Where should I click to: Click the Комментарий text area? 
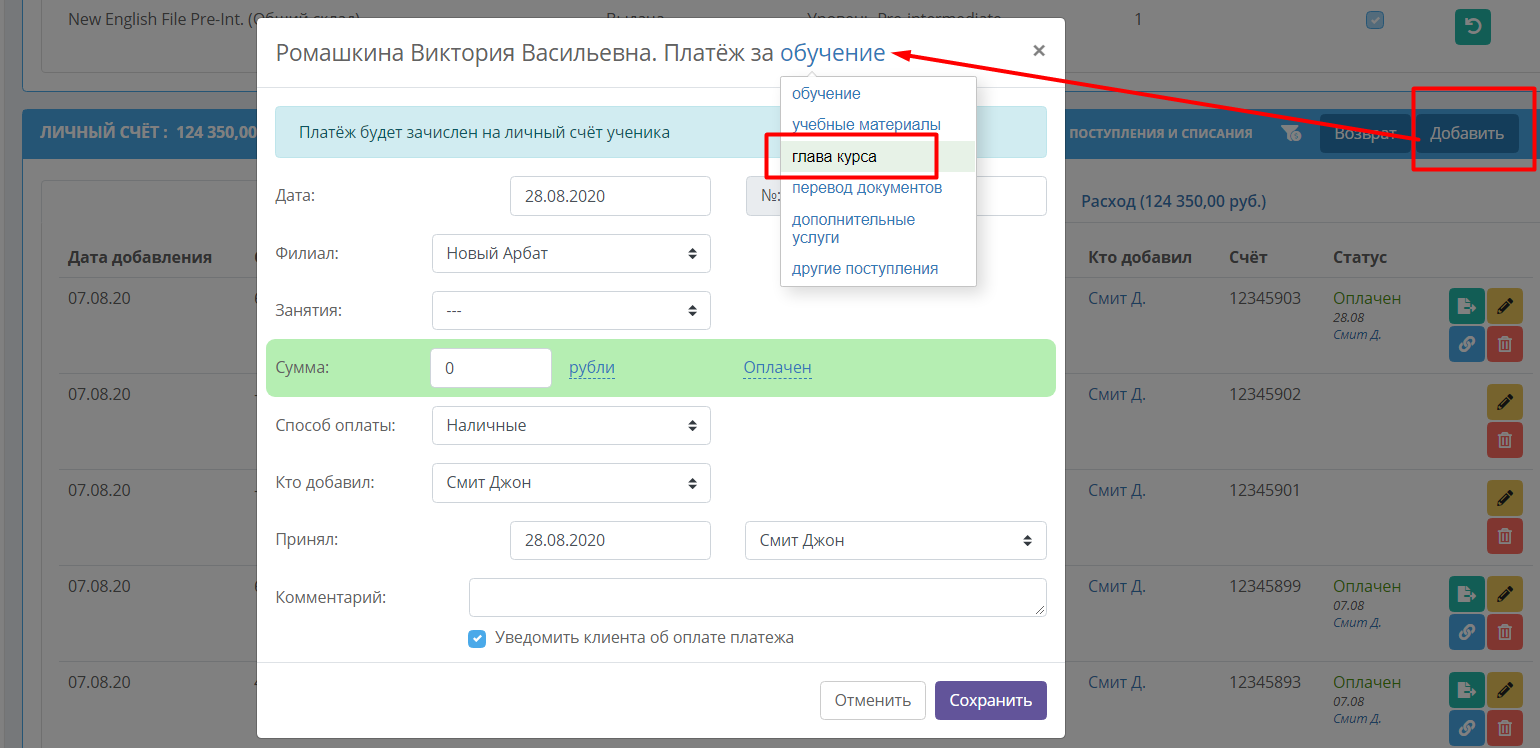[x=758, y=597]
